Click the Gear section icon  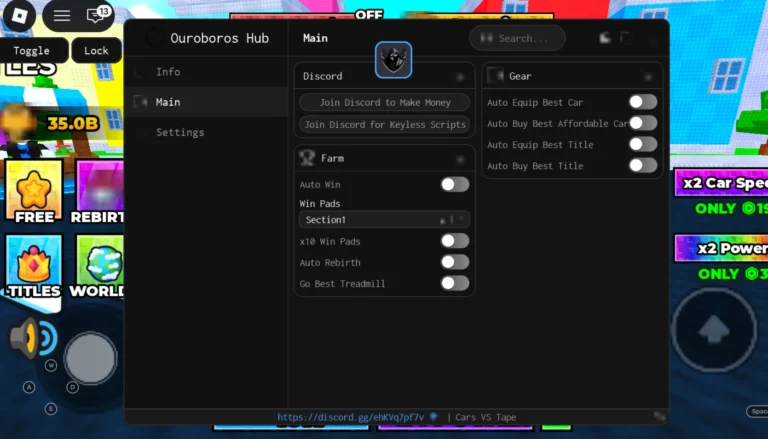(x=495, y=75)
